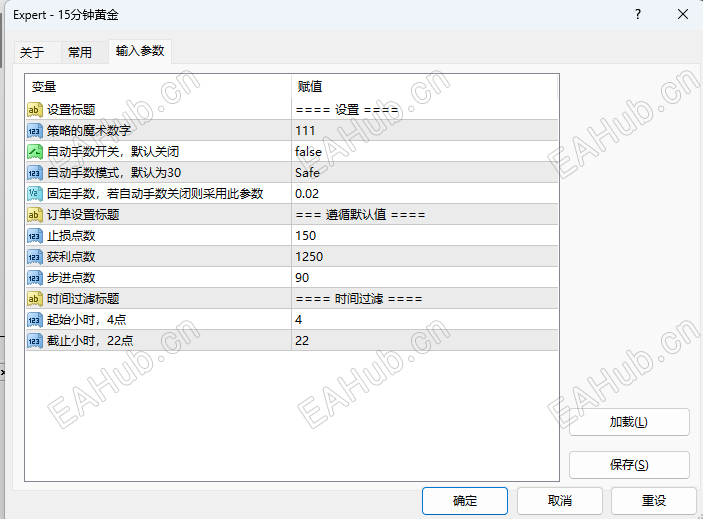Click the string icon beside 订单设置标题
Screen dimensions: 703x519
35,215
